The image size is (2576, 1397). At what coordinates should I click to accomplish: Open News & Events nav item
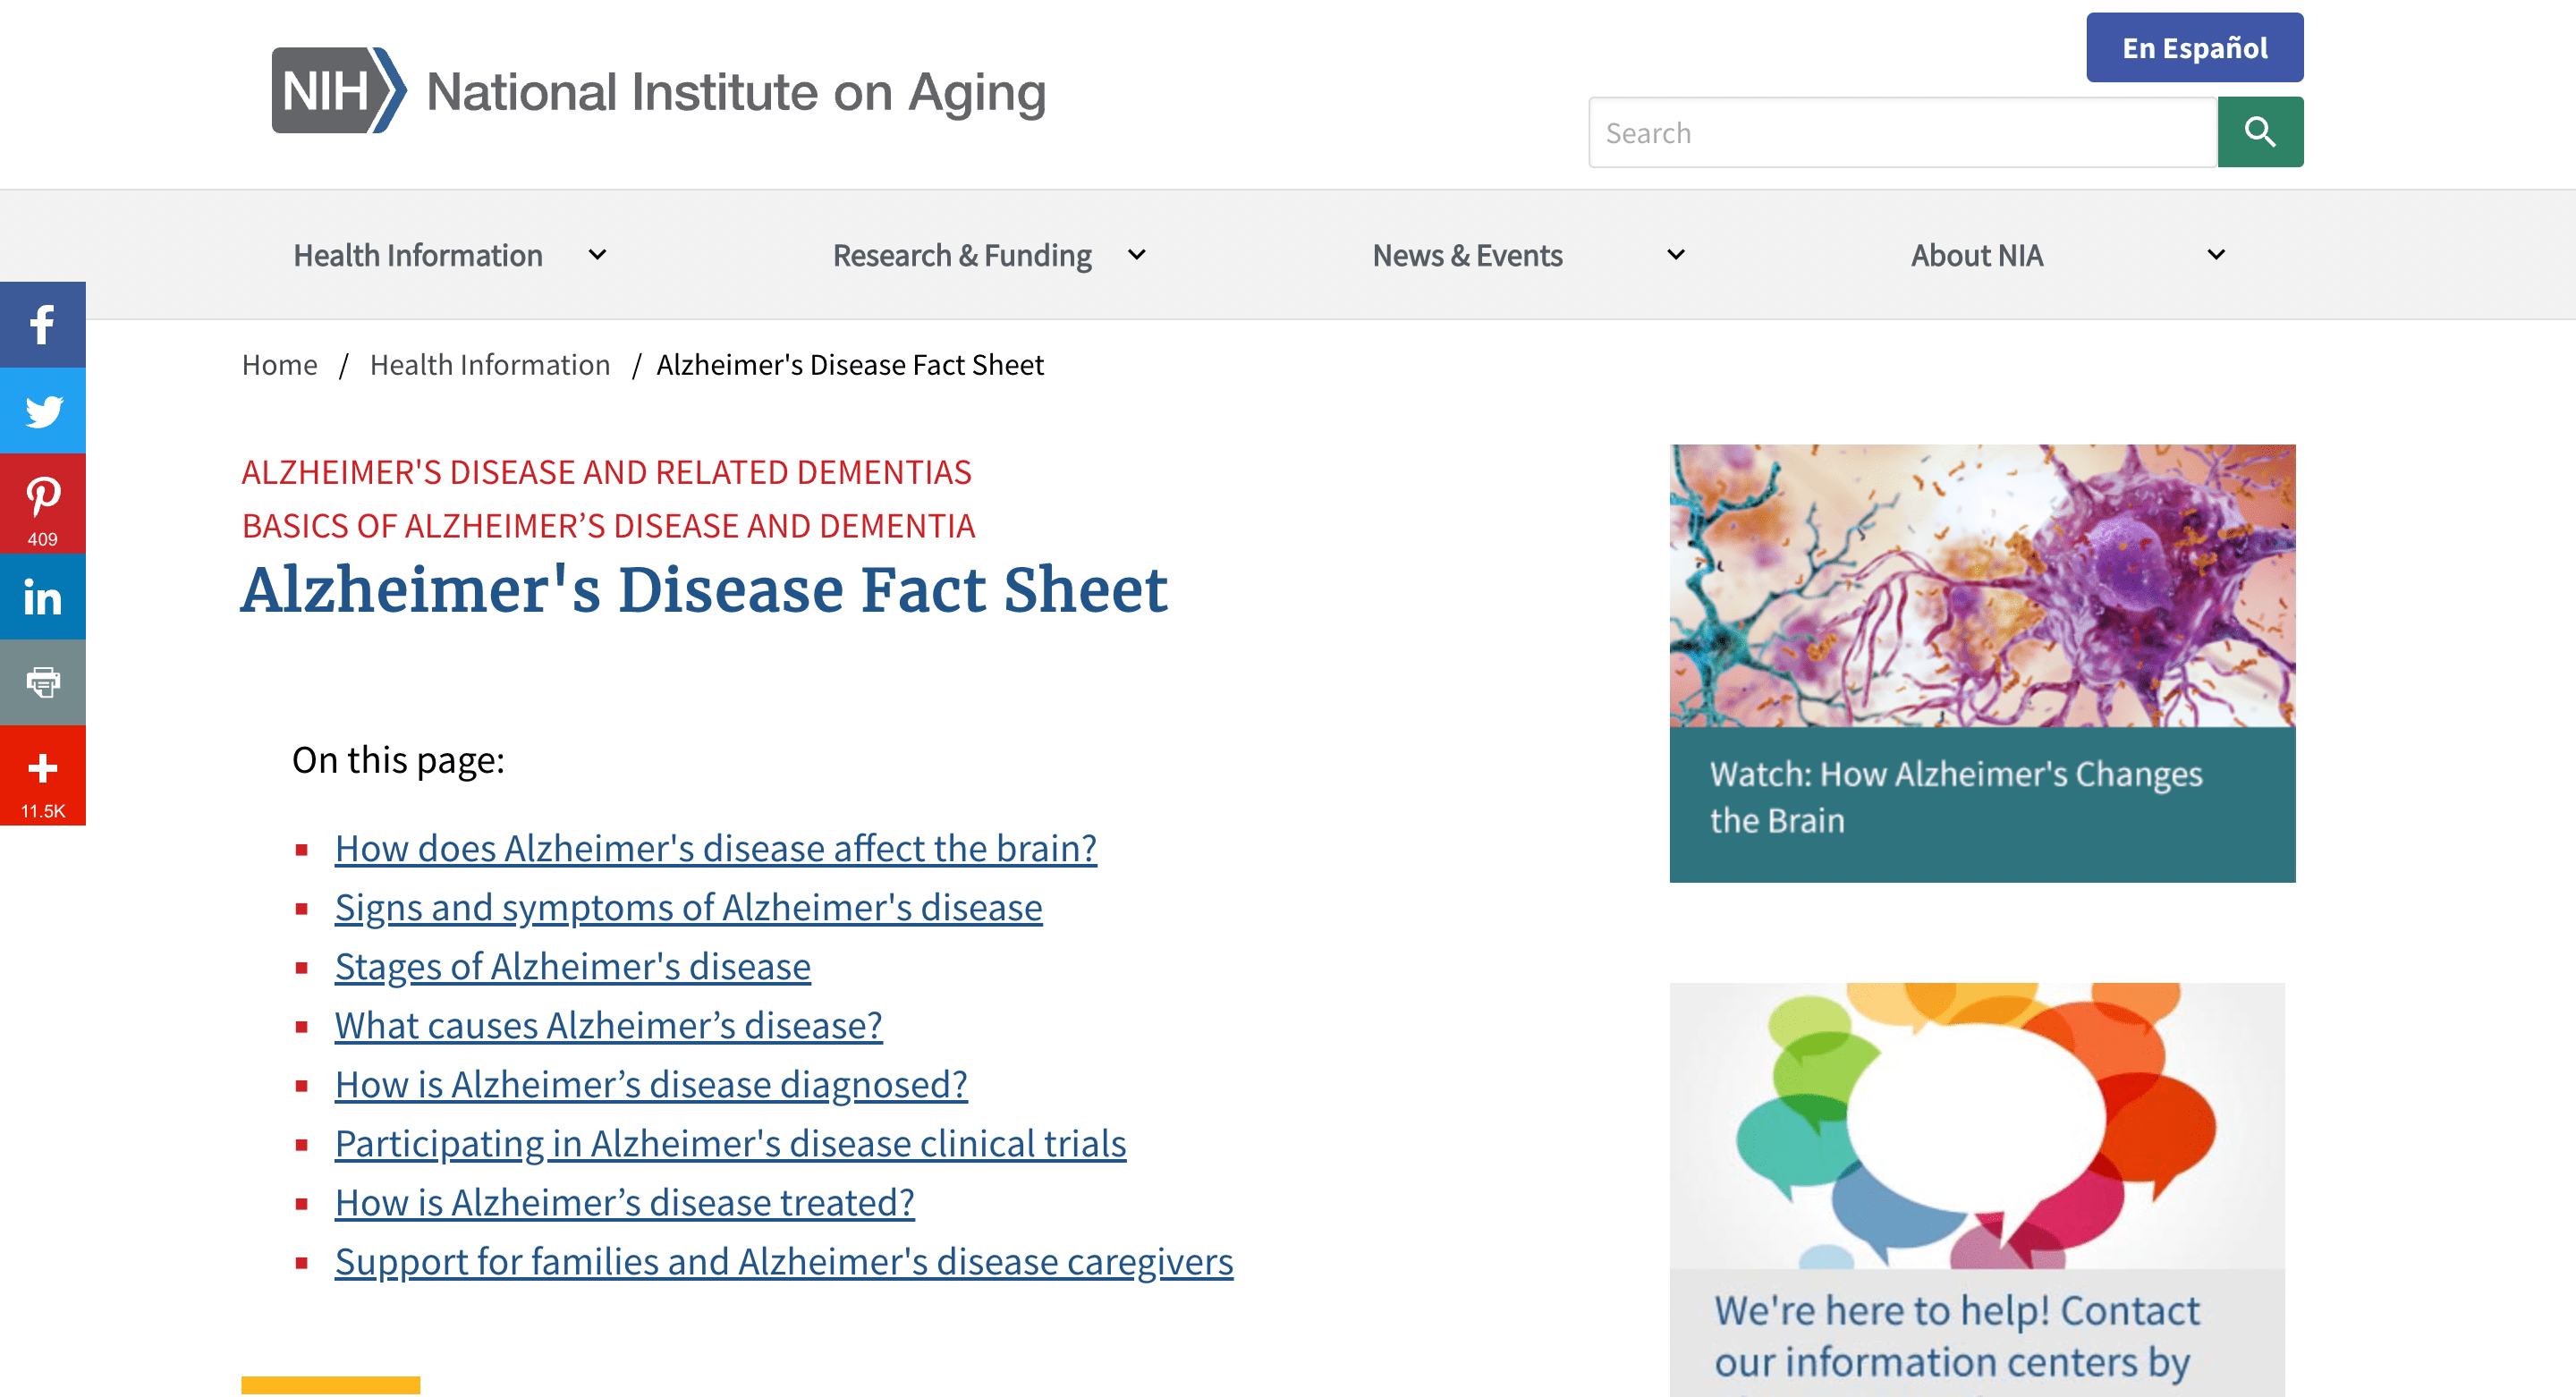coord(1467,256)
